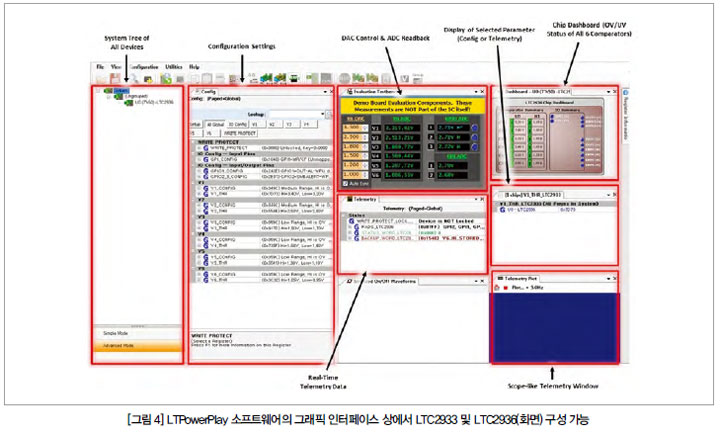The height and width of the screenshot is (435, 720).
Task: Open the Config panel dropdown arrow
Action: tap(325, 92)
